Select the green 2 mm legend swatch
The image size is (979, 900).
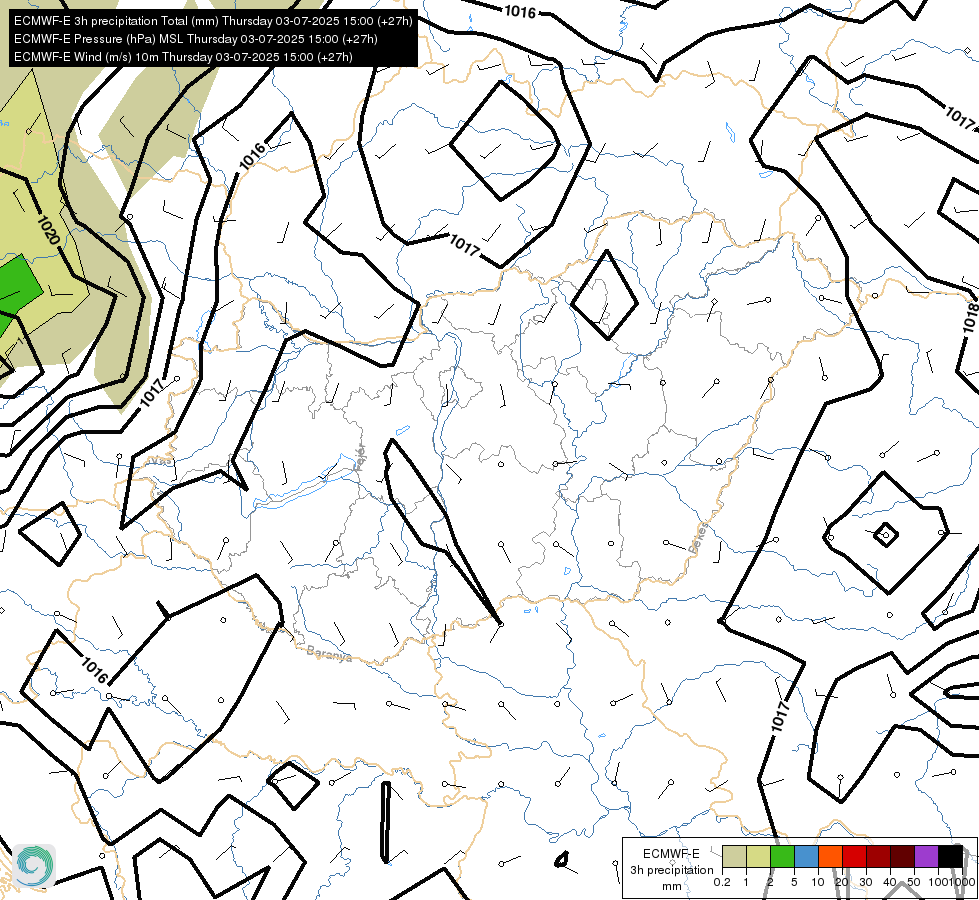point(782,857)
